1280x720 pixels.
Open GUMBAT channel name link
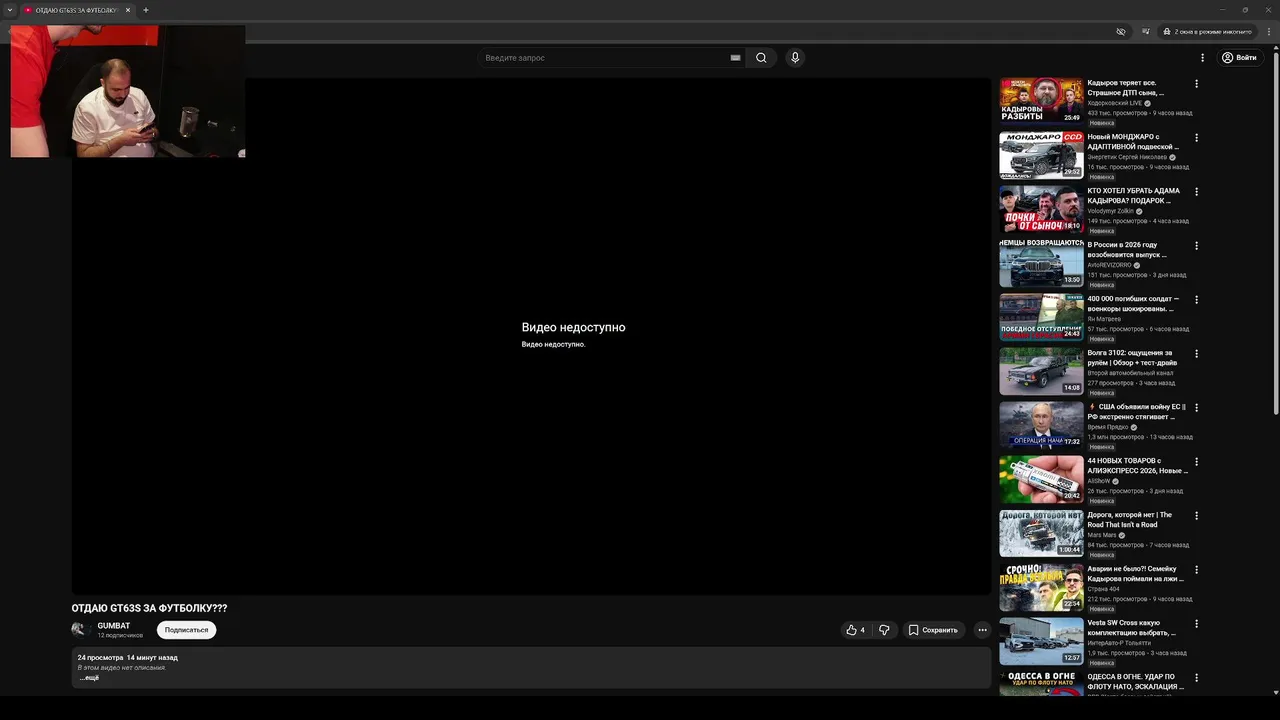pos(114,626)
